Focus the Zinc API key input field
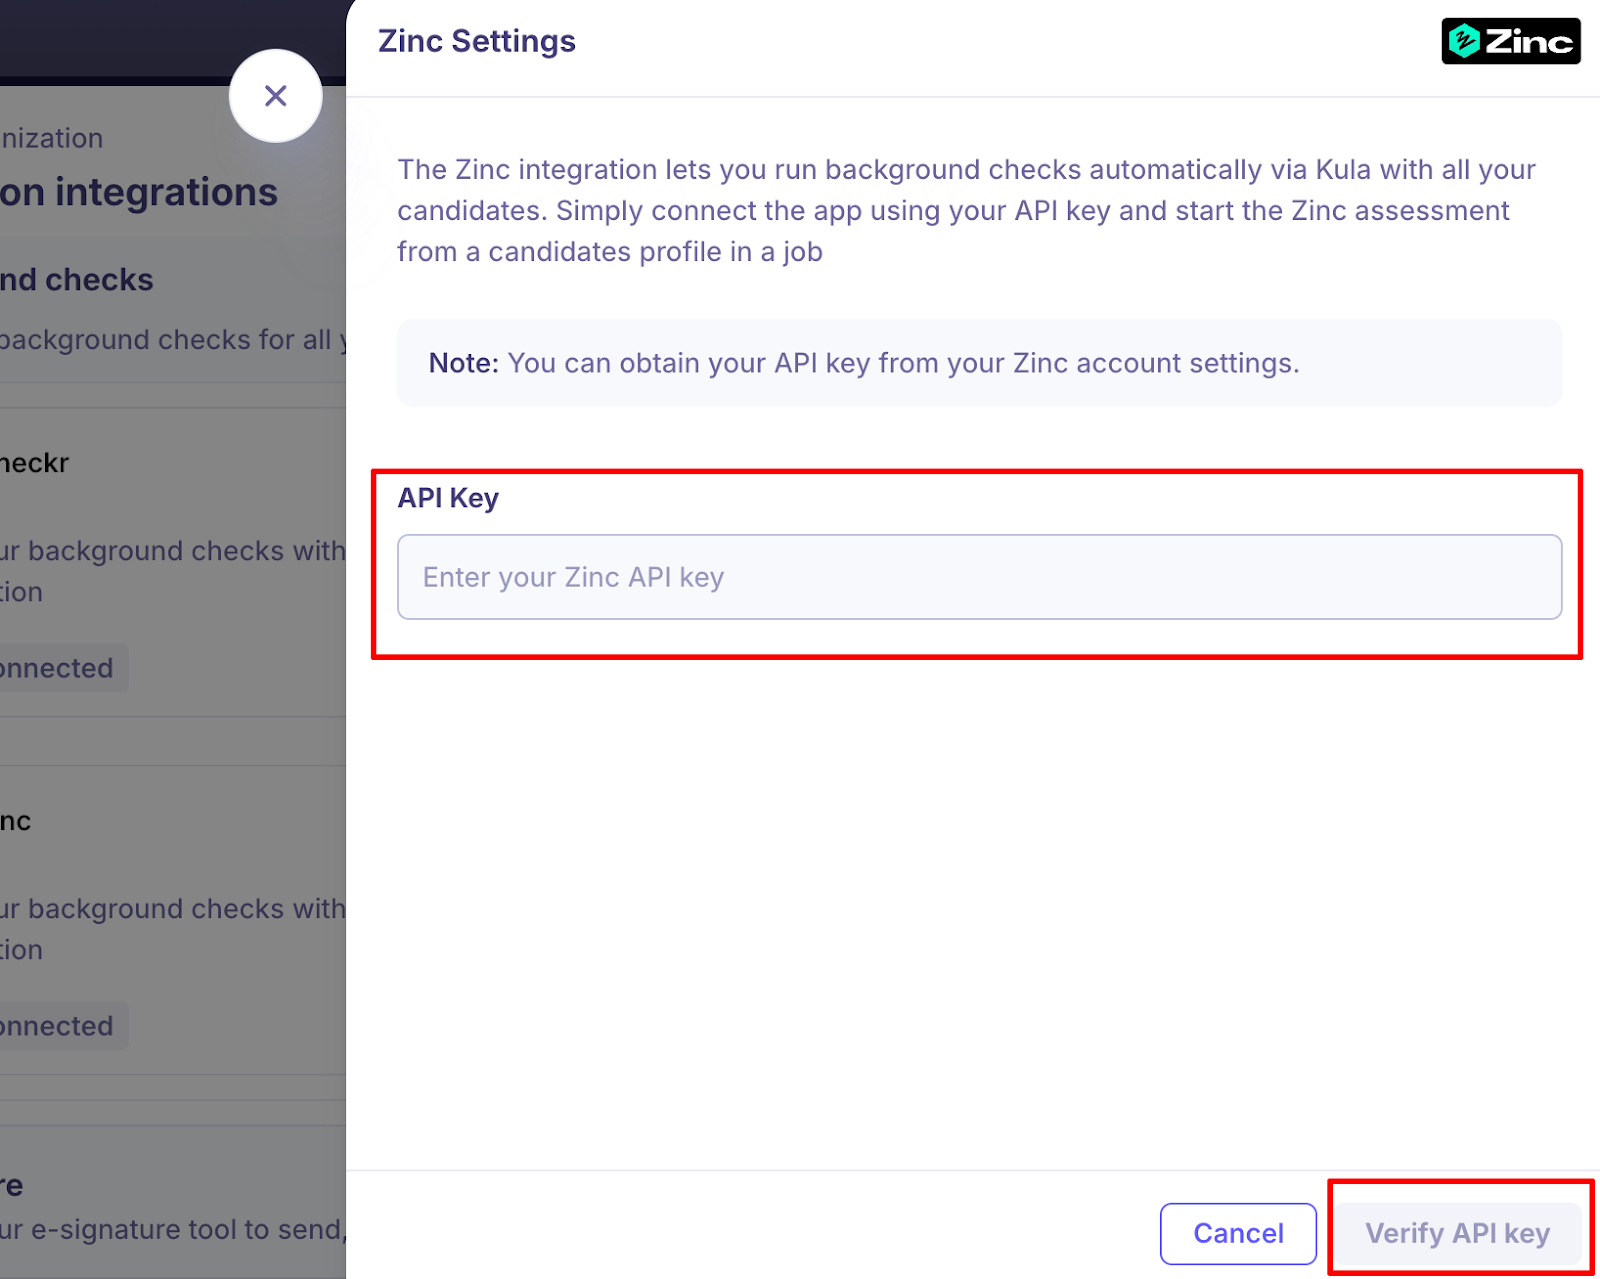Viewport: 1600px width, 1279px height. click(x=979, y=577)
